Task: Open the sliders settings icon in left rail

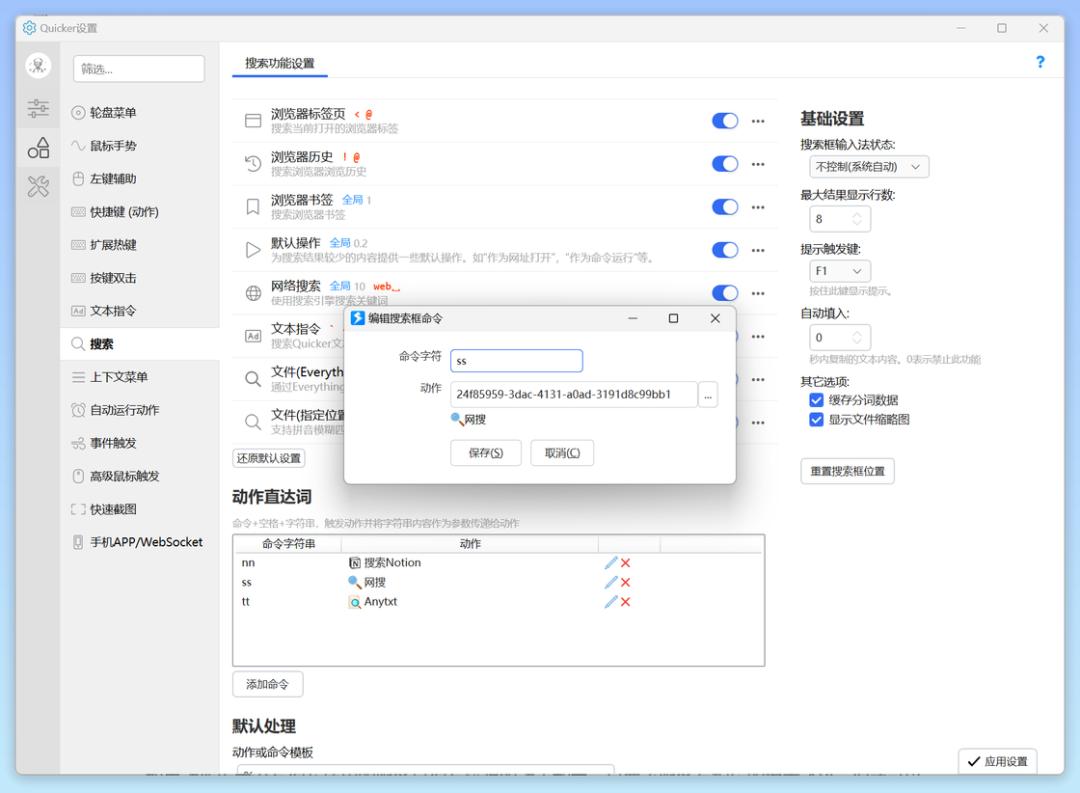Action: 38,107
